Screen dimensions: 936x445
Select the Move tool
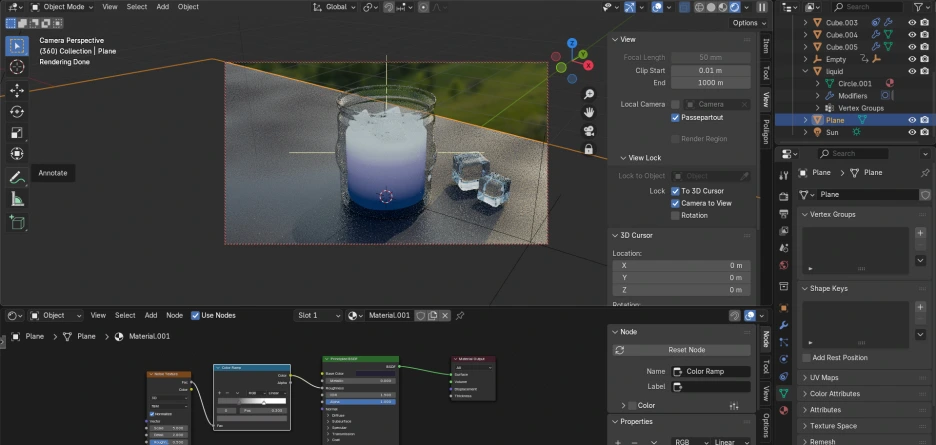(17, 90)
